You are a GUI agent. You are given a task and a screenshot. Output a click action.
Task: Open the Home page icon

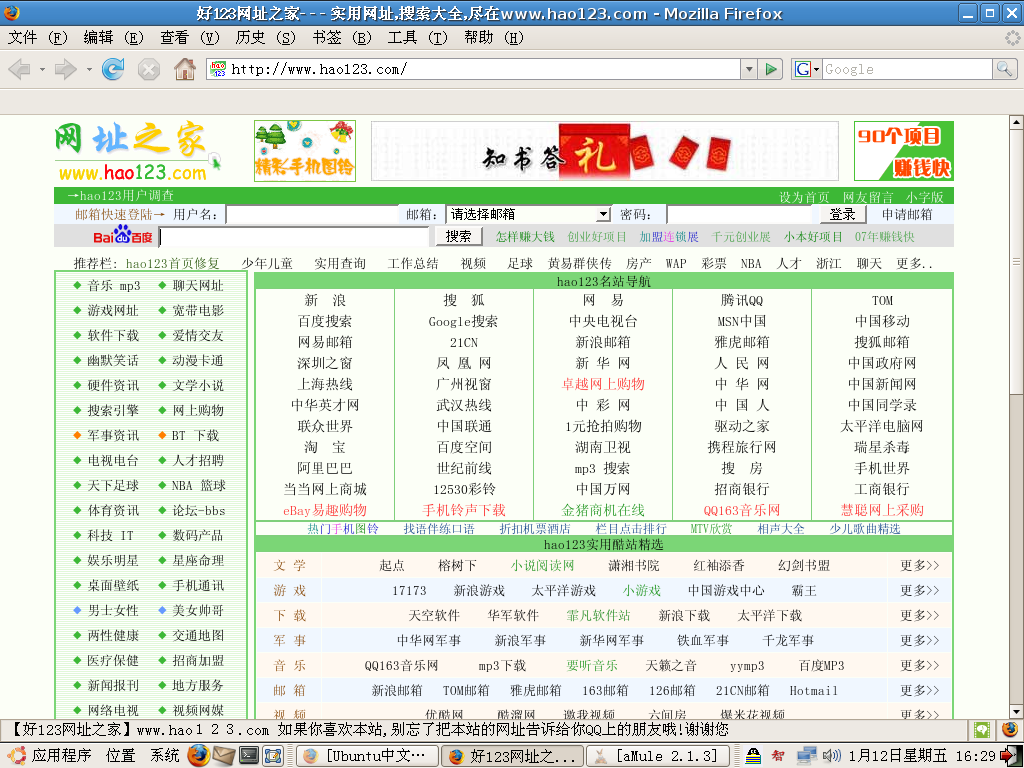(x=185, y=69)
